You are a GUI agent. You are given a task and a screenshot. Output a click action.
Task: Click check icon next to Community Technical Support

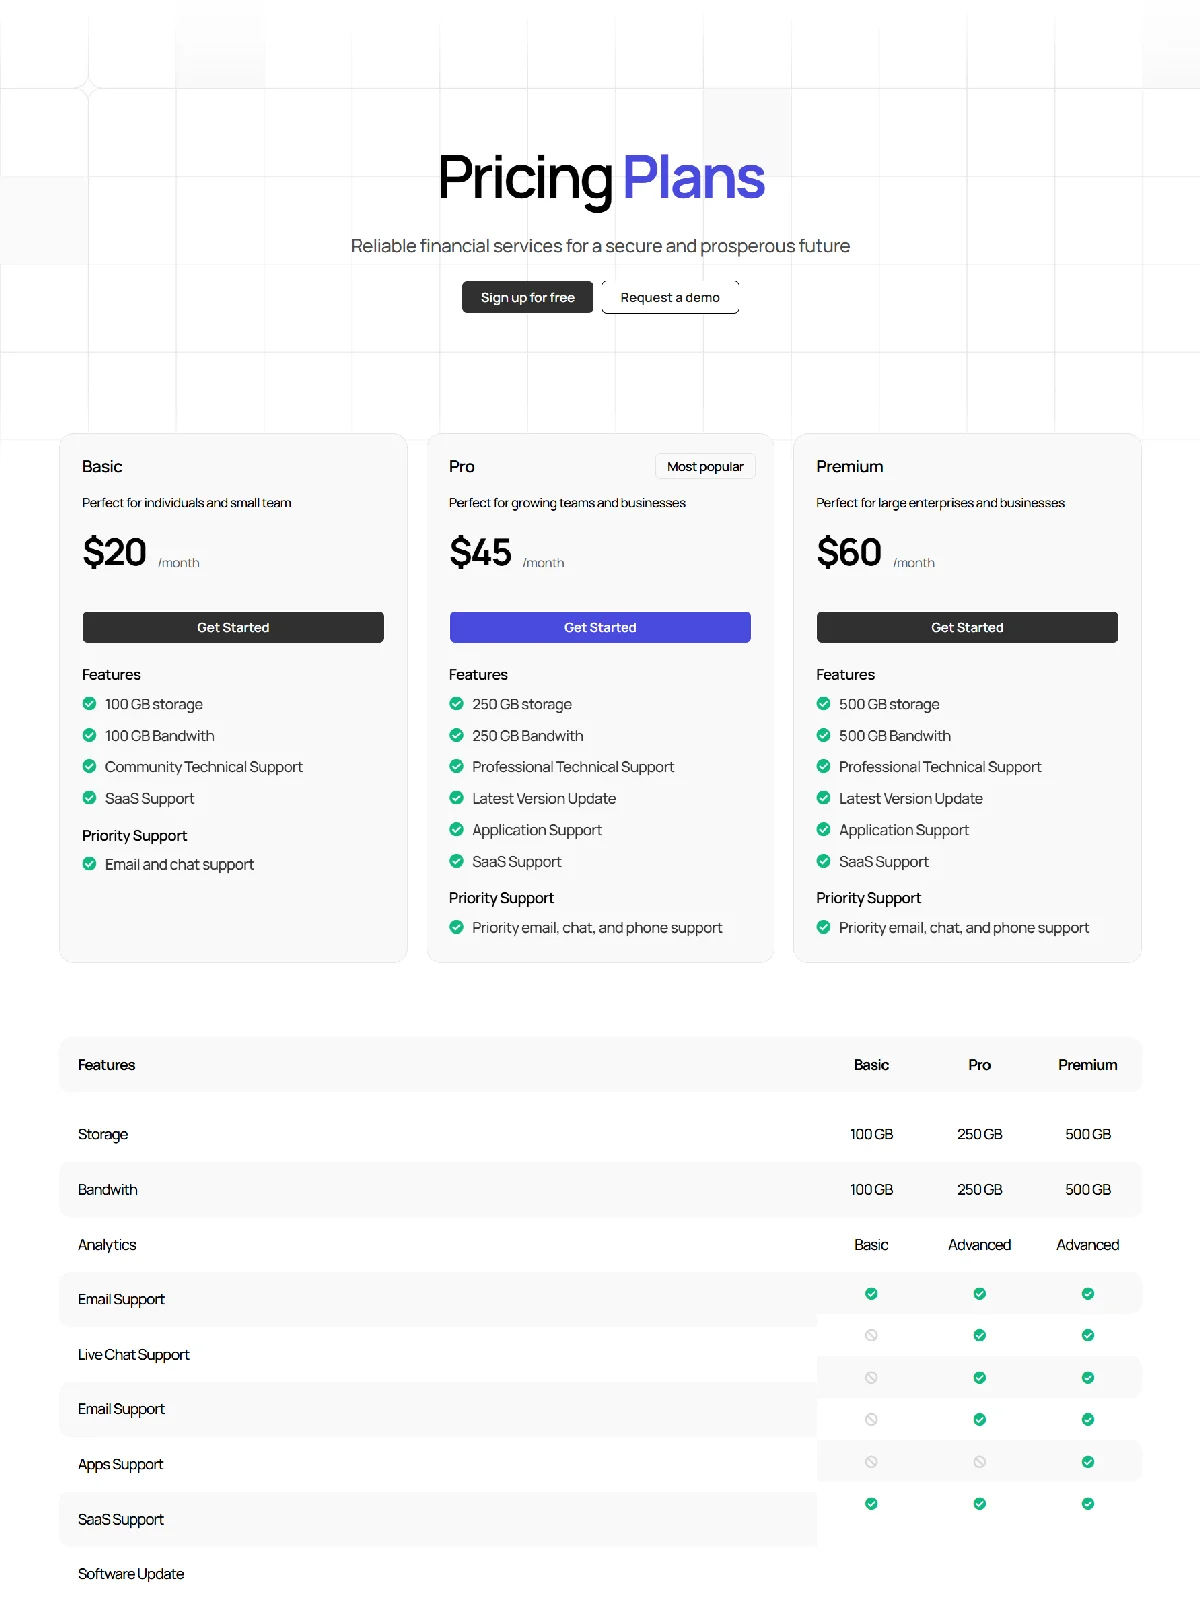[89, 767]
